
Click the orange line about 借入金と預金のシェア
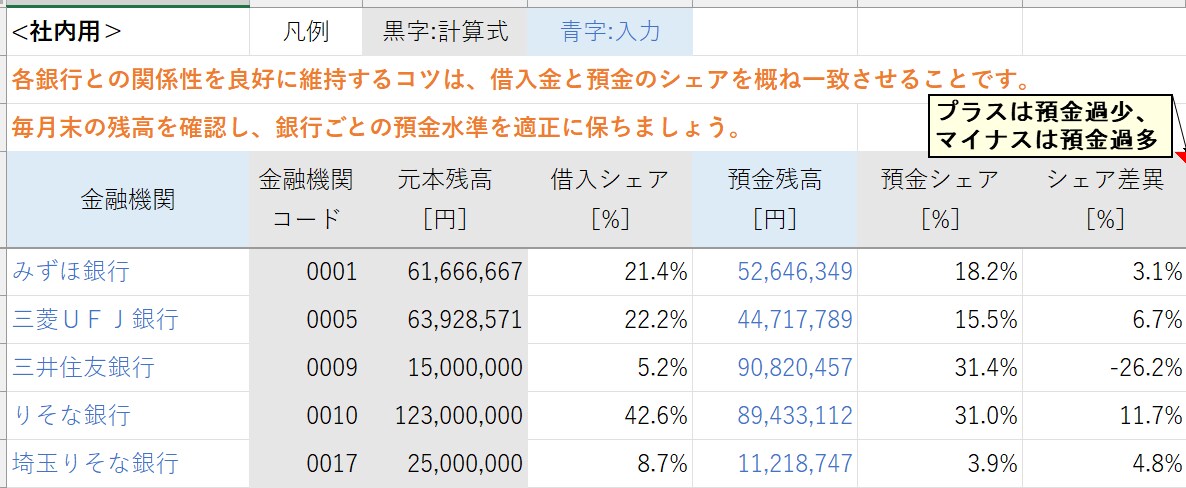point(522,79)
